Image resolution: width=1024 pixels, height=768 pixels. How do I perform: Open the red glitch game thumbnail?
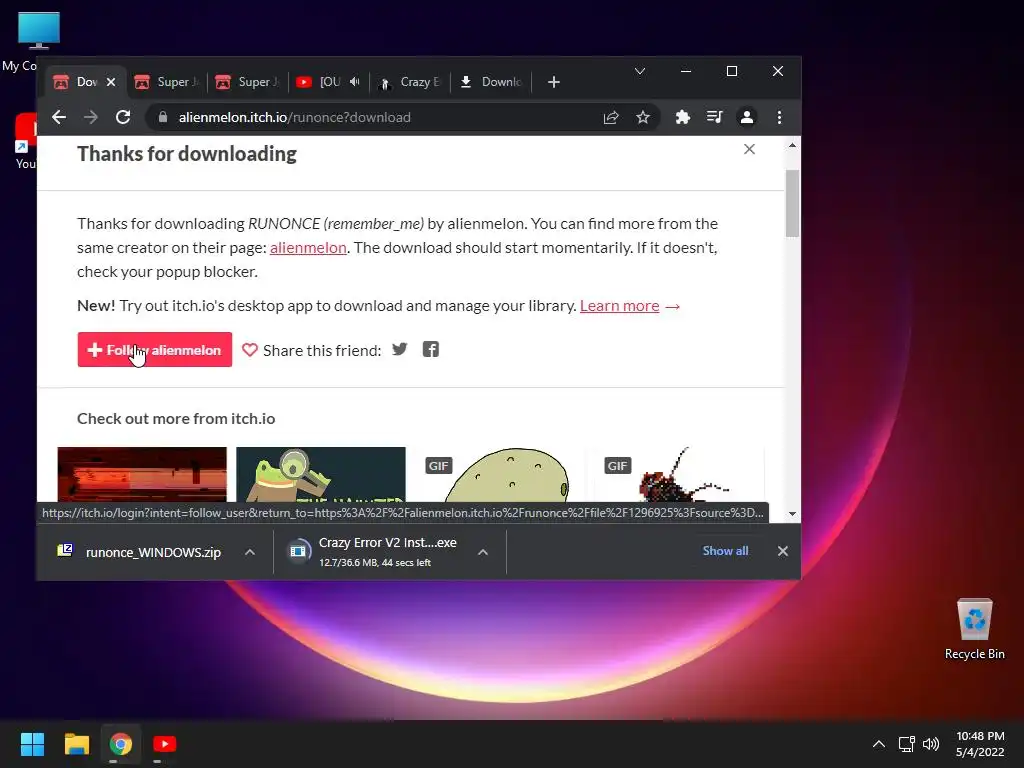point(142,475)
